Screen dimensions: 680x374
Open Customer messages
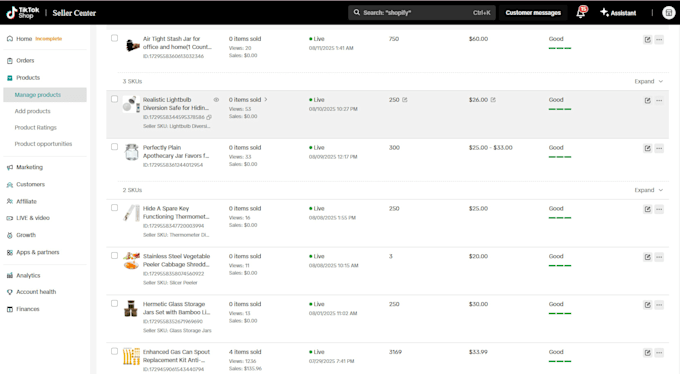click(533, 13)
